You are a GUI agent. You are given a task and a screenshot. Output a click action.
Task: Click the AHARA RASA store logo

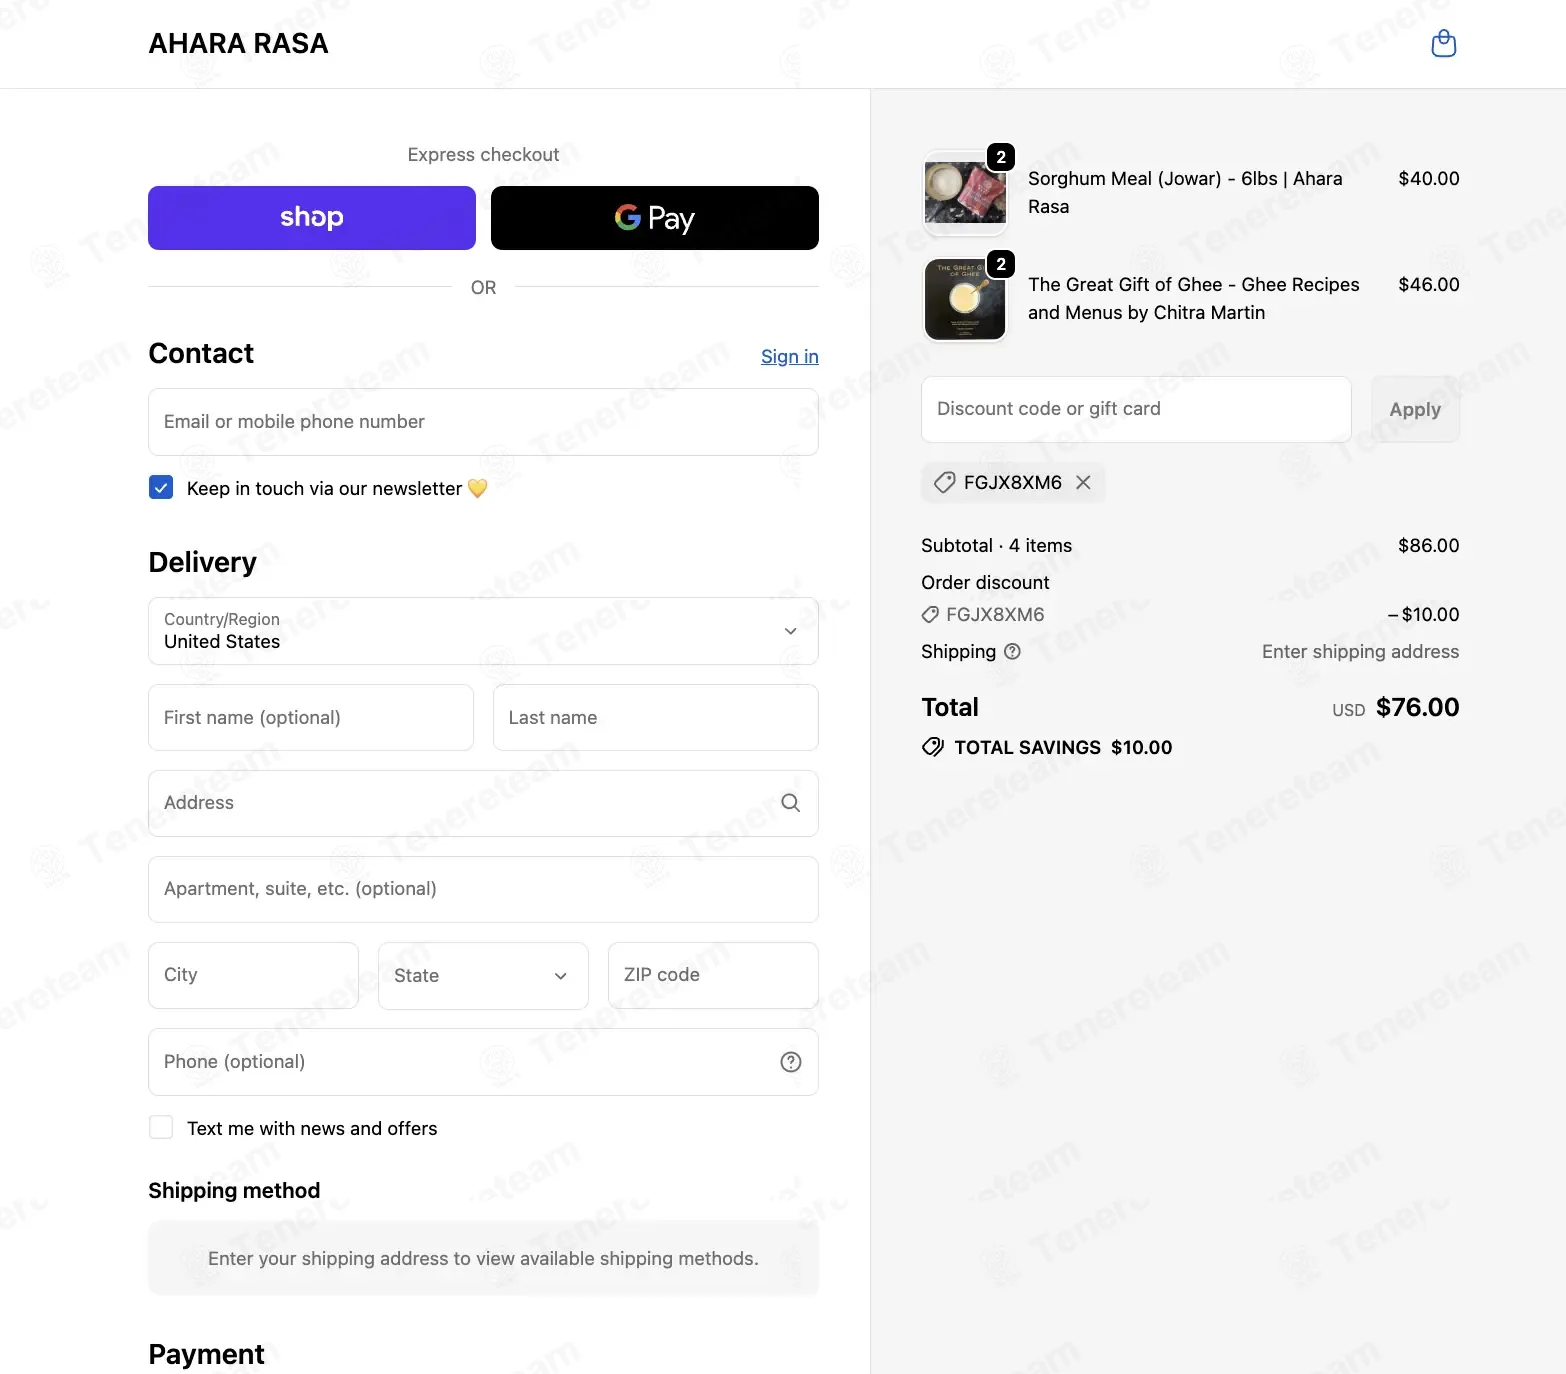[x=238, y=44]
